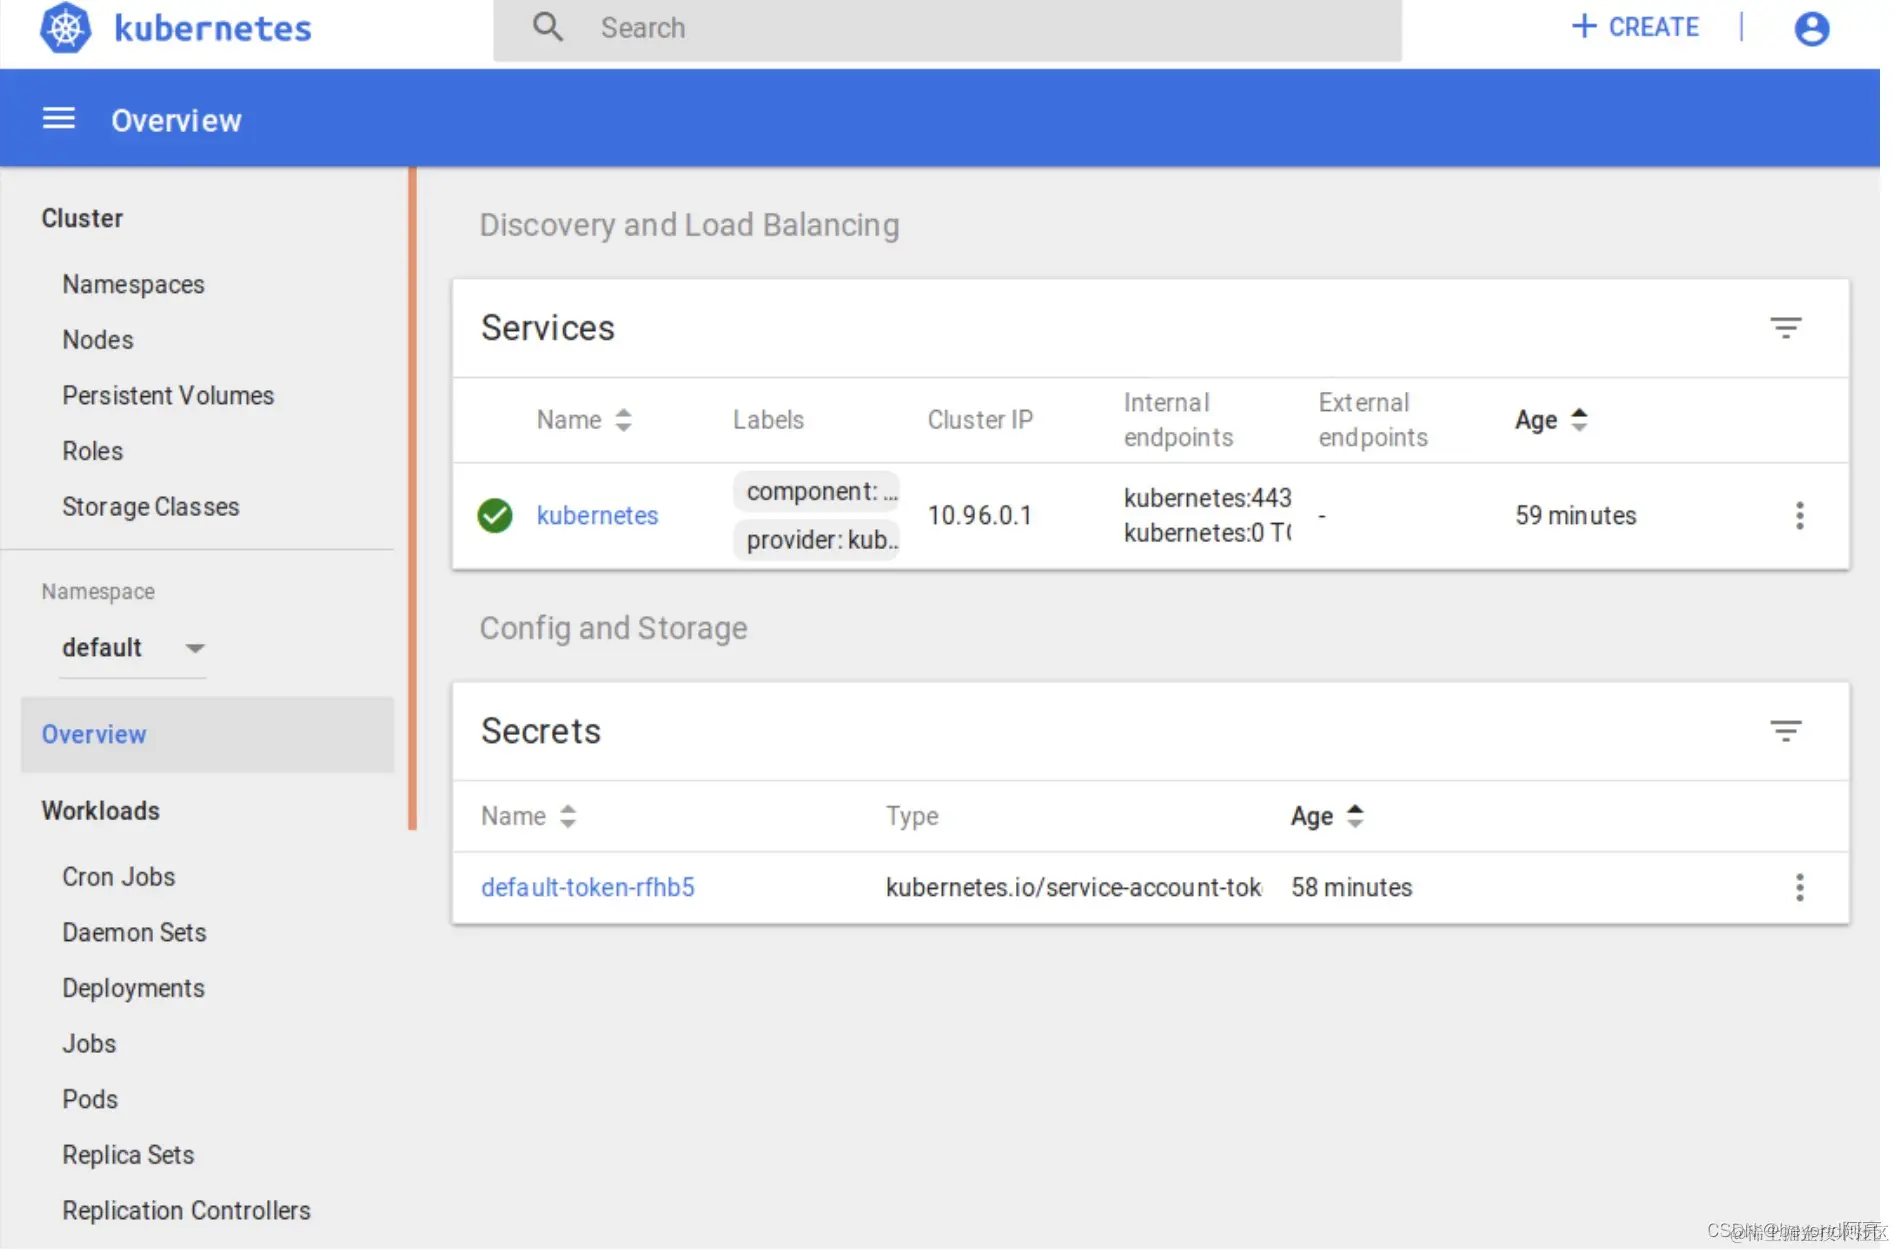This screenshot has height=1250, width=1896.
Task: Sort Secrets by Age arrows
Action: coord(1355,817)
